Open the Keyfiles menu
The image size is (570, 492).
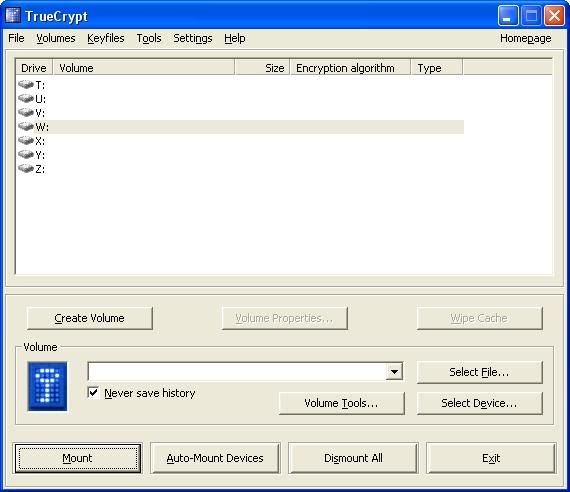coord(106,38)
